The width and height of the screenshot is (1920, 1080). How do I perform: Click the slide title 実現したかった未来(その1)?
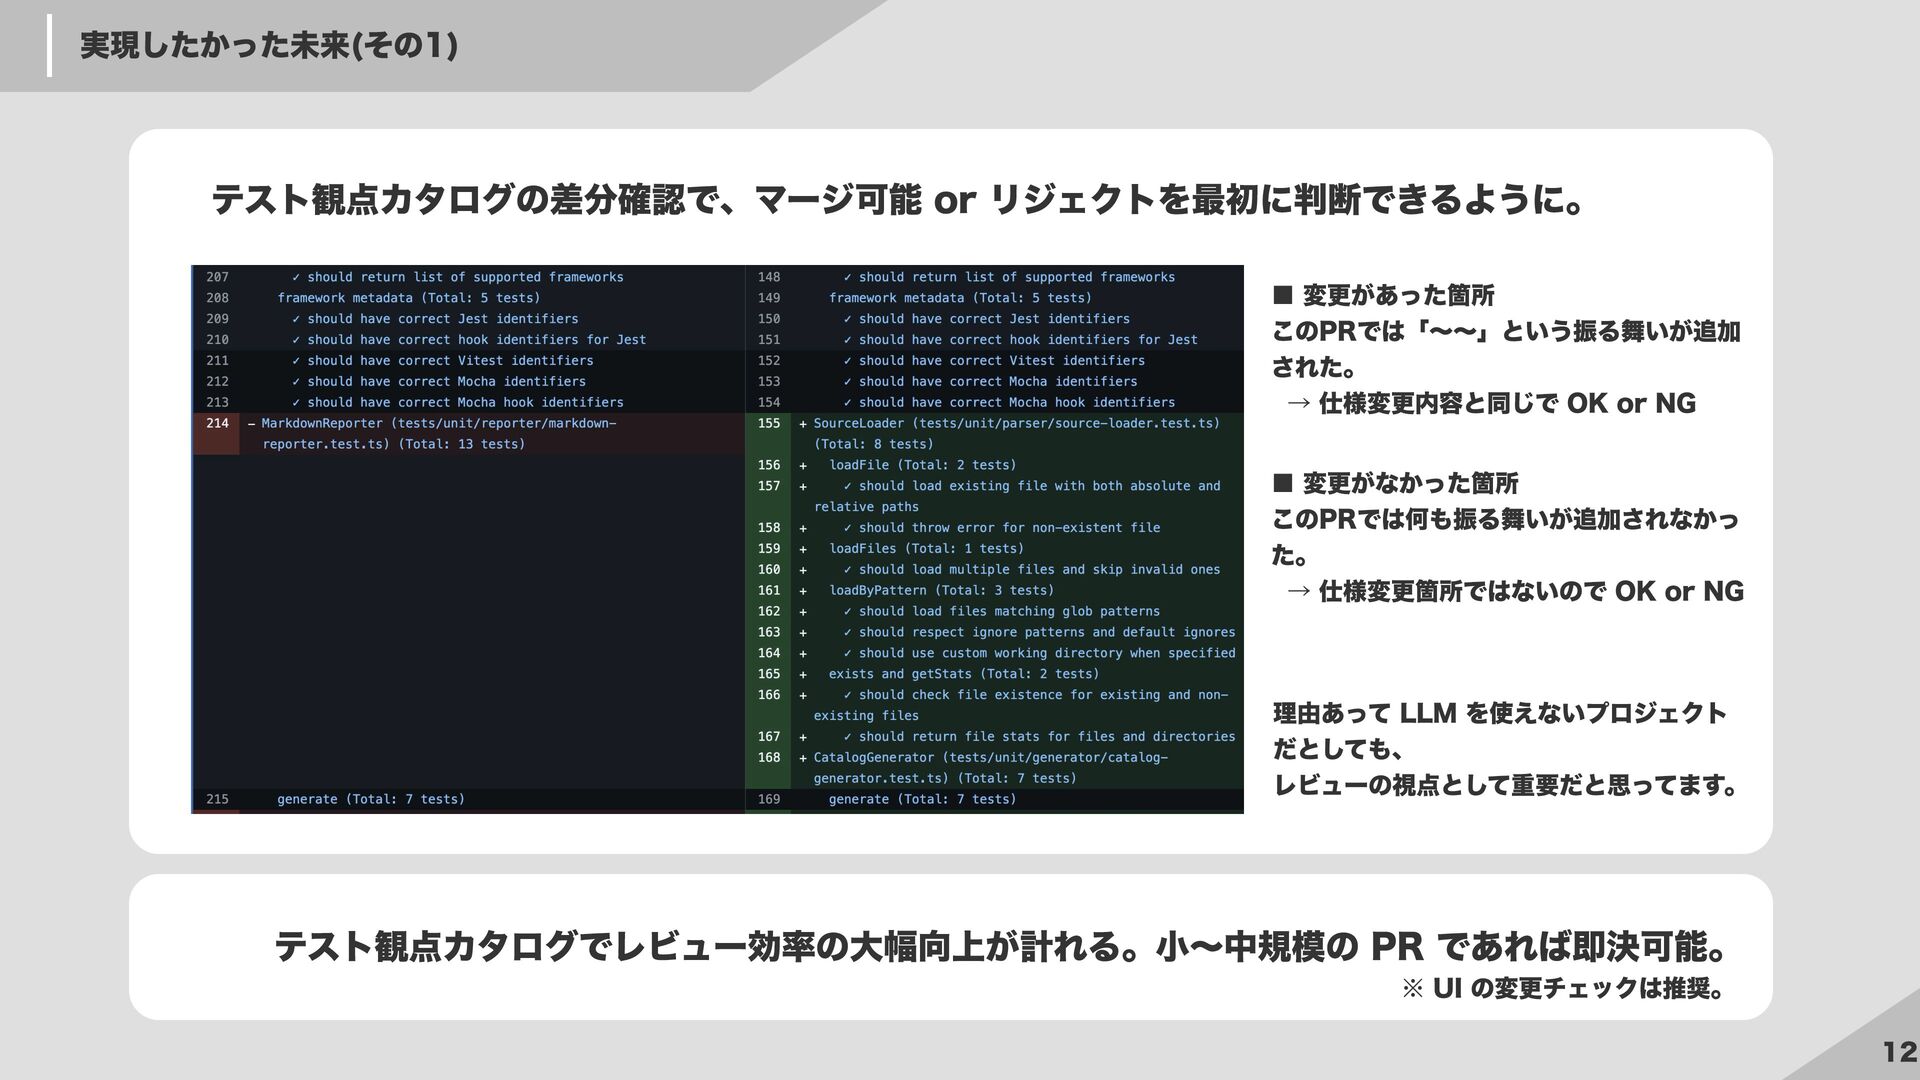(268, 46)
